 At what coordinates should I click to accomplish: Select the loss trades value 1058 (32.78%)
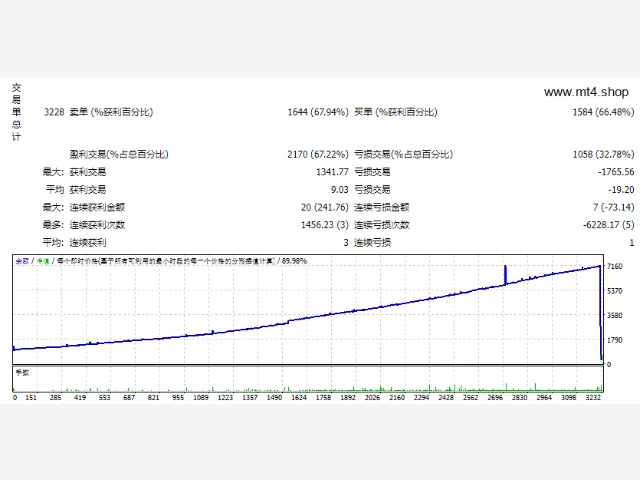(603, 154)
